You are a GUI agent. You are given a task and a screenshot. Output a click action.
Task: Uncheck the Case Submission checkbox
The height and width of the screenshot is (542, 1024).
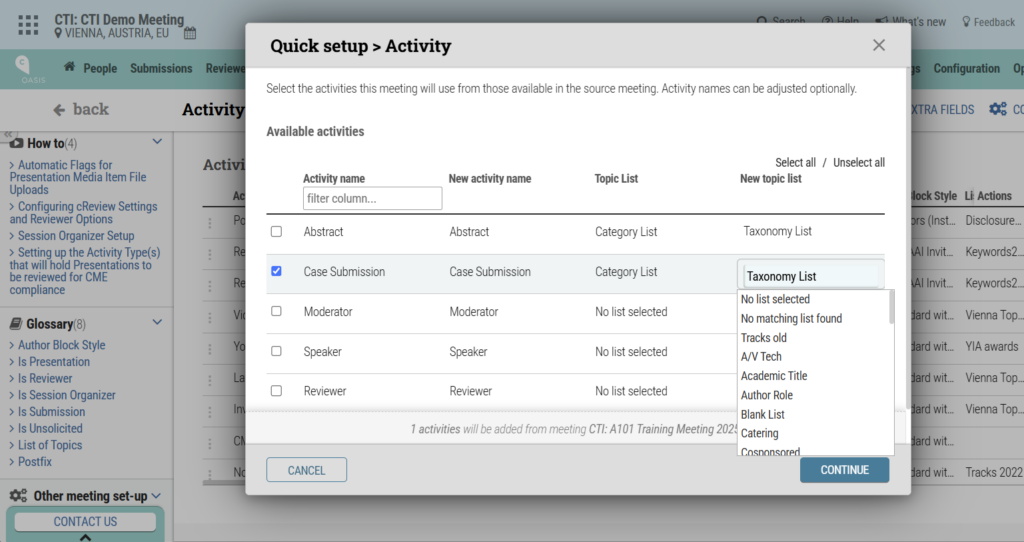click(x=277, y=271)
